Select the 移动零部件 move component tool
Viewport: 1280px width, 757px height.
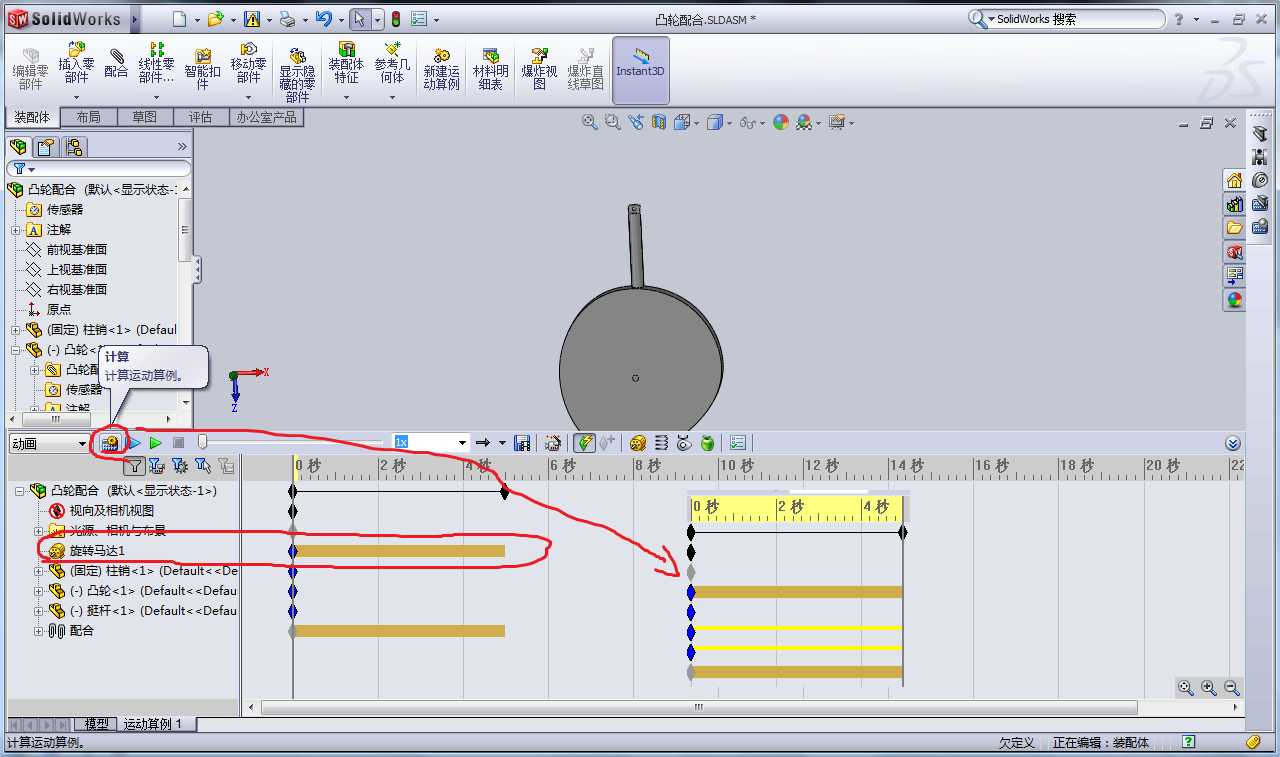[248, 69]
